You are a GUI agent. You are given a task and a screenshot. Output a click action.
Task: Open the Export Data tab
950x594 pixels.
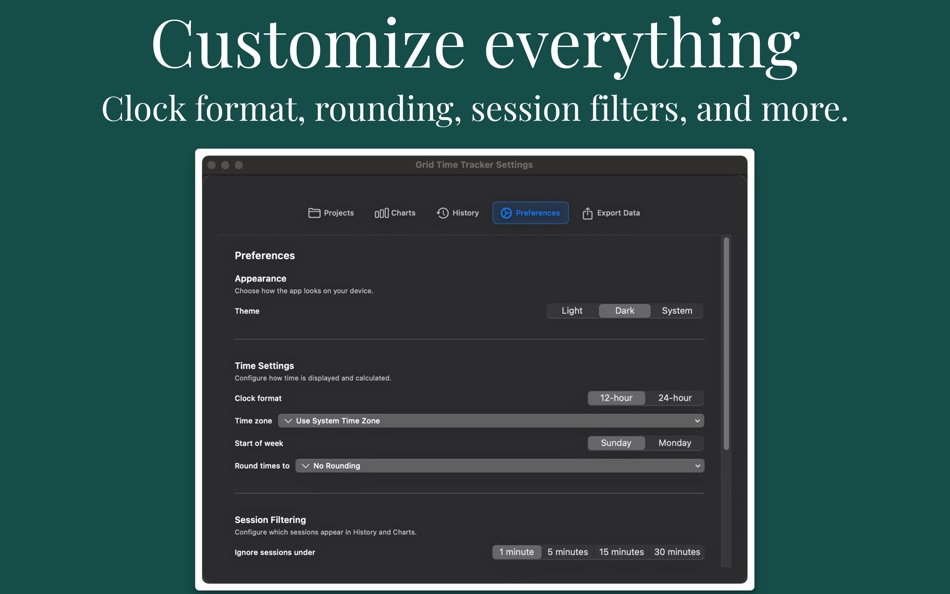click(611, 213)
